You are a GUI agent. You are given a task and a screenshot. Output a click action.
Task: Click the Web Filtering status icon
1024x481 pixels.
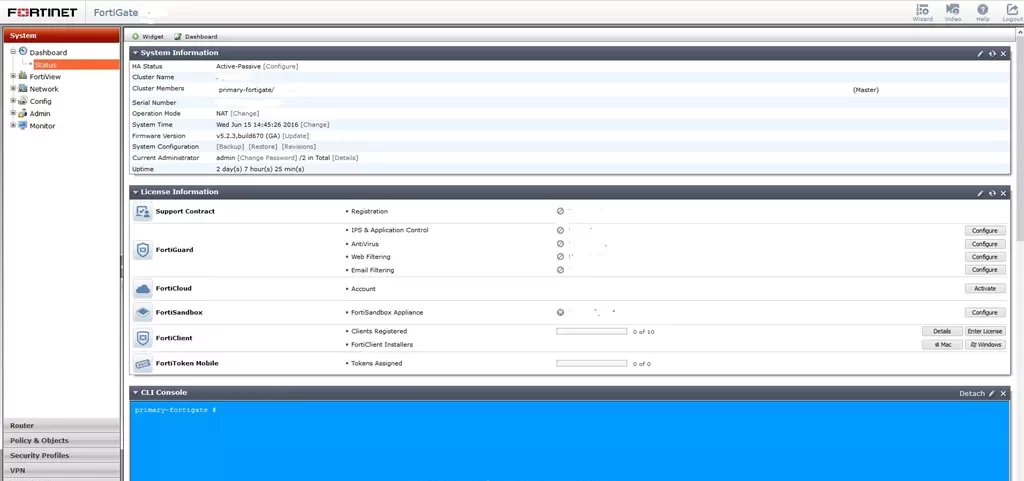click(560, 257)
